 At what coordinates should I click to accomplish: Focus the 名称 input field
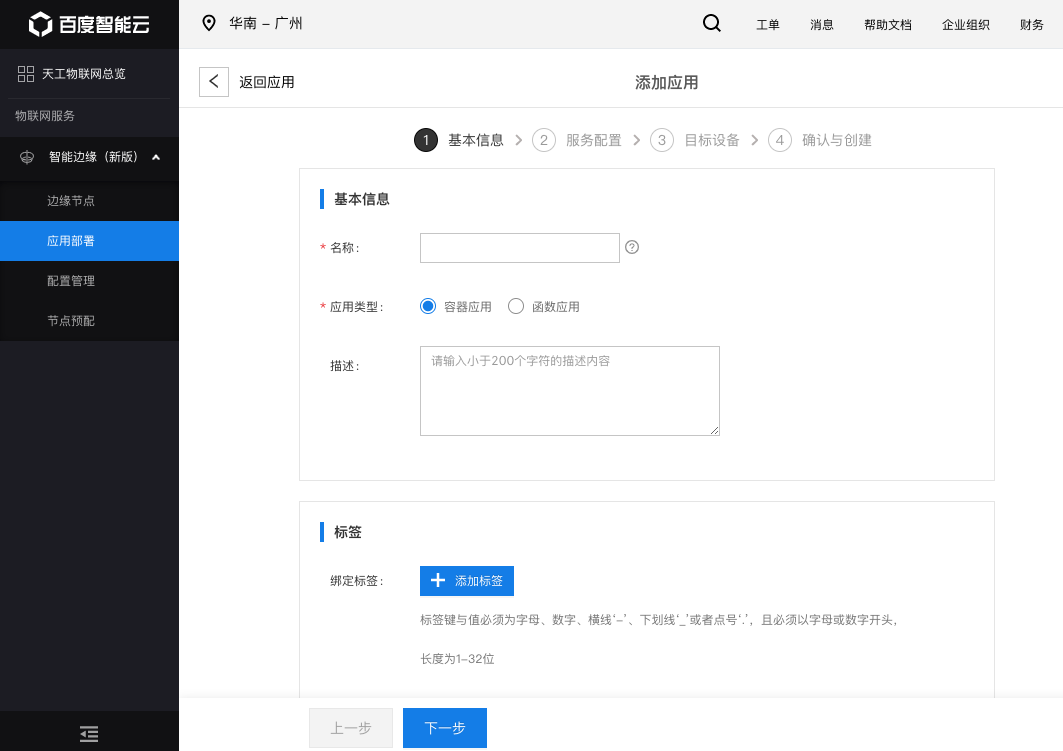(x=519, y=248)
